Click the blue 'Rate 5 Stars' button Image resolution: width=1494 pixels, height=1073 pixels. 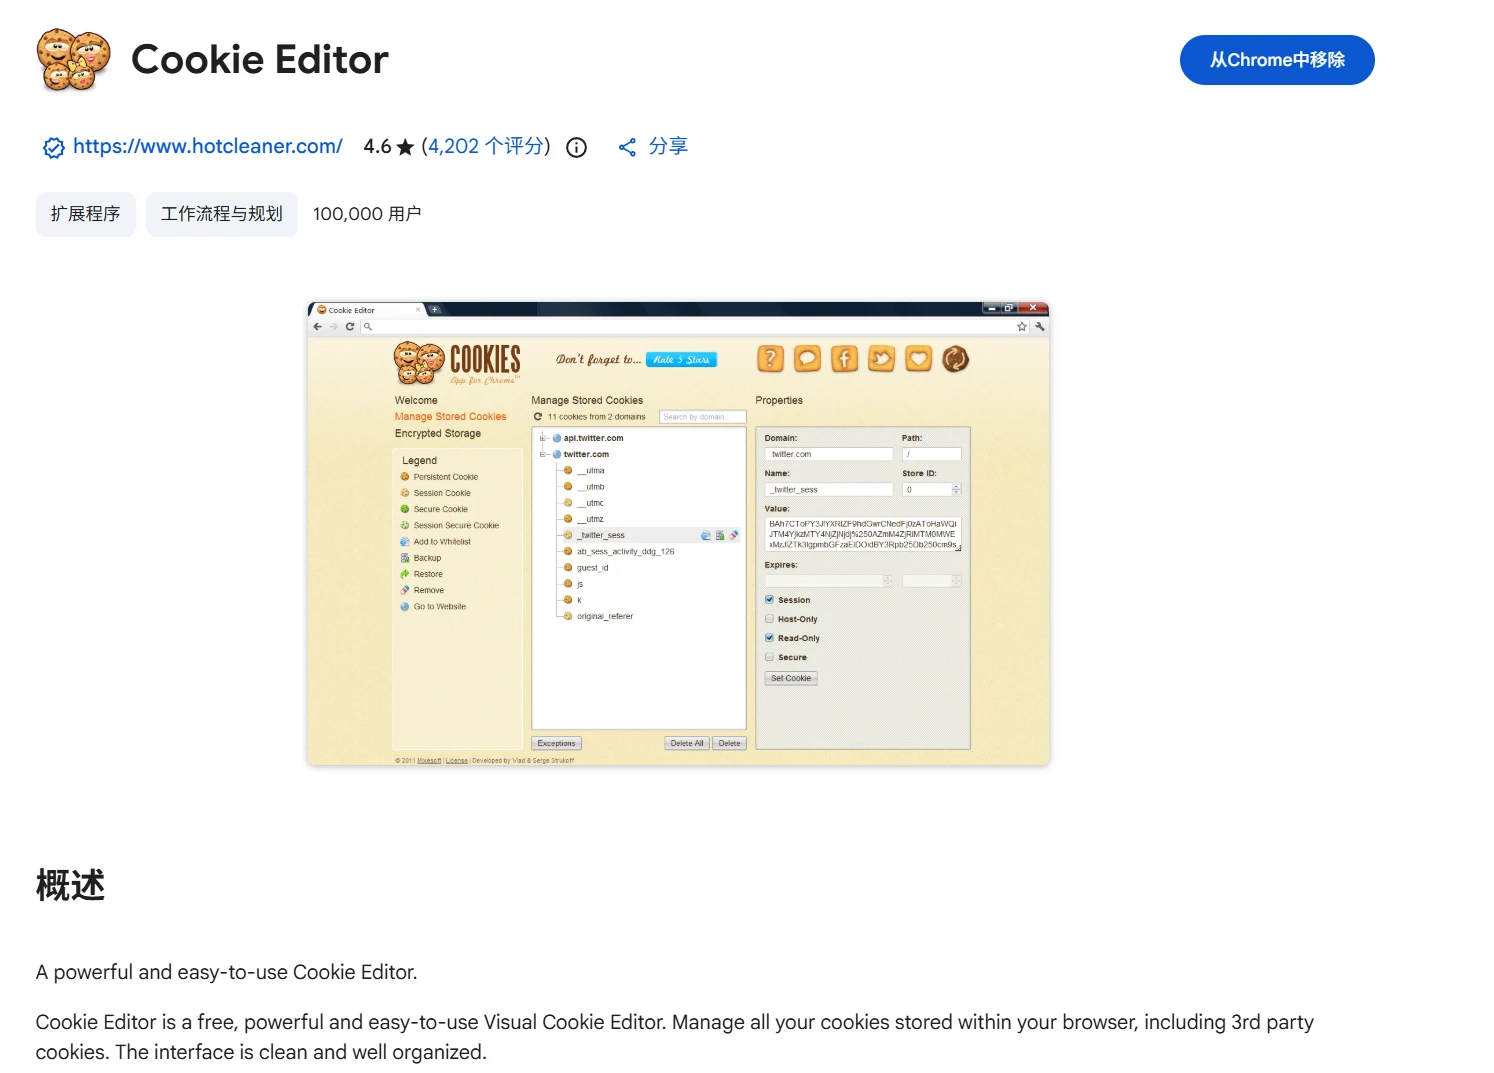tap(682, 360)
